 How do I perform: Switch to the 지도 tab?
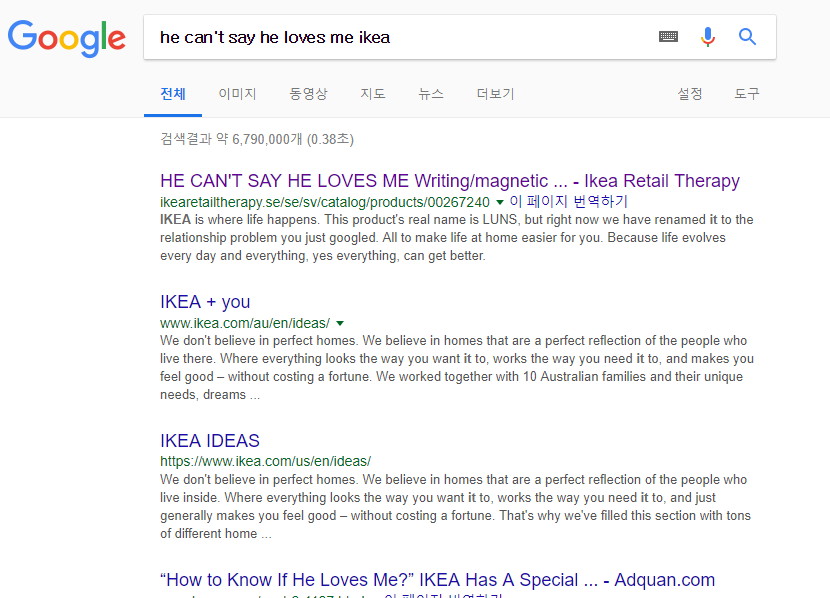point(373,94)
